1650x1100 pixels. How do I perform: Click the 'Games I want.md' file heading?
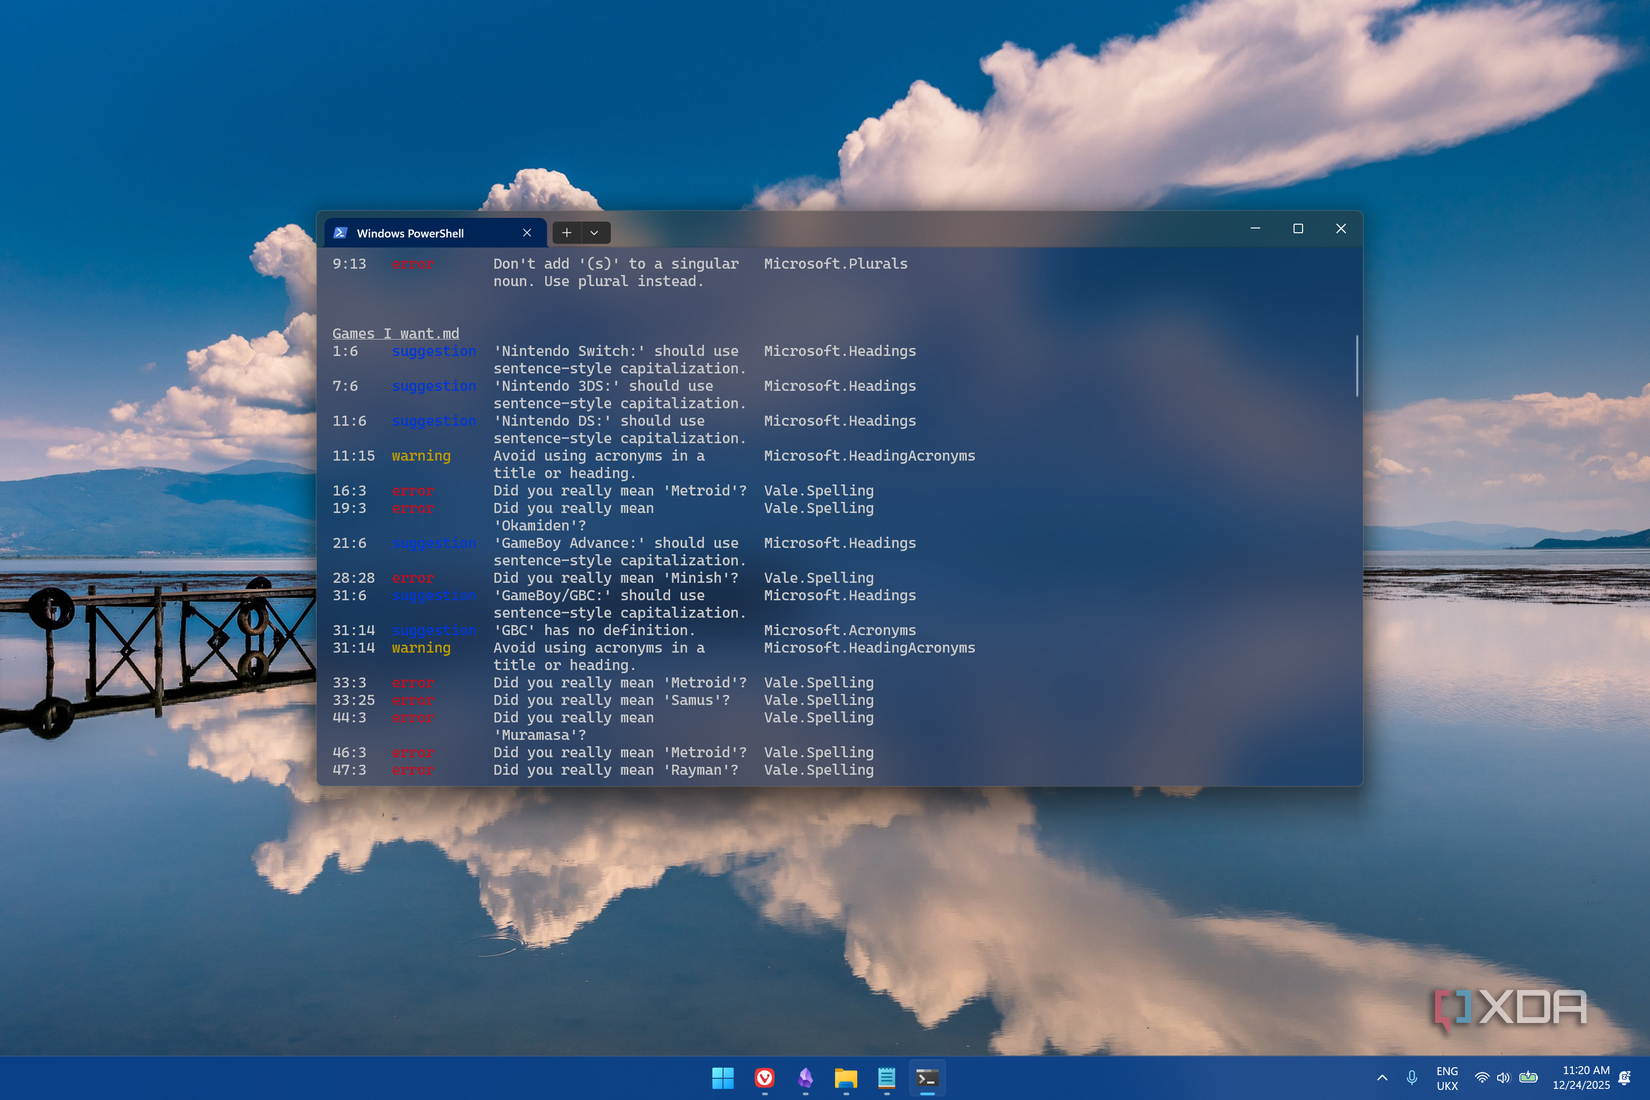tap(396, 334)
